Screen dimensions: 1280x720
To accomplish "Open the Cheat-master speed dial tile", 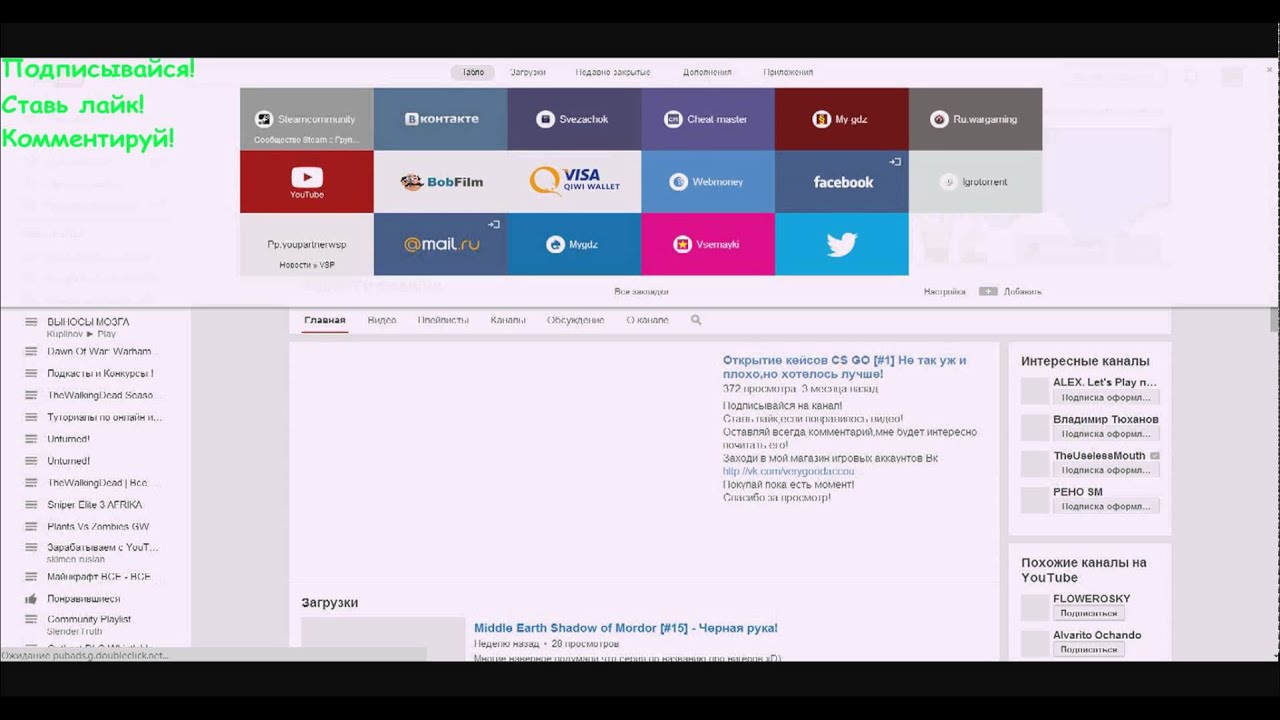I will [x=708, y=119].
